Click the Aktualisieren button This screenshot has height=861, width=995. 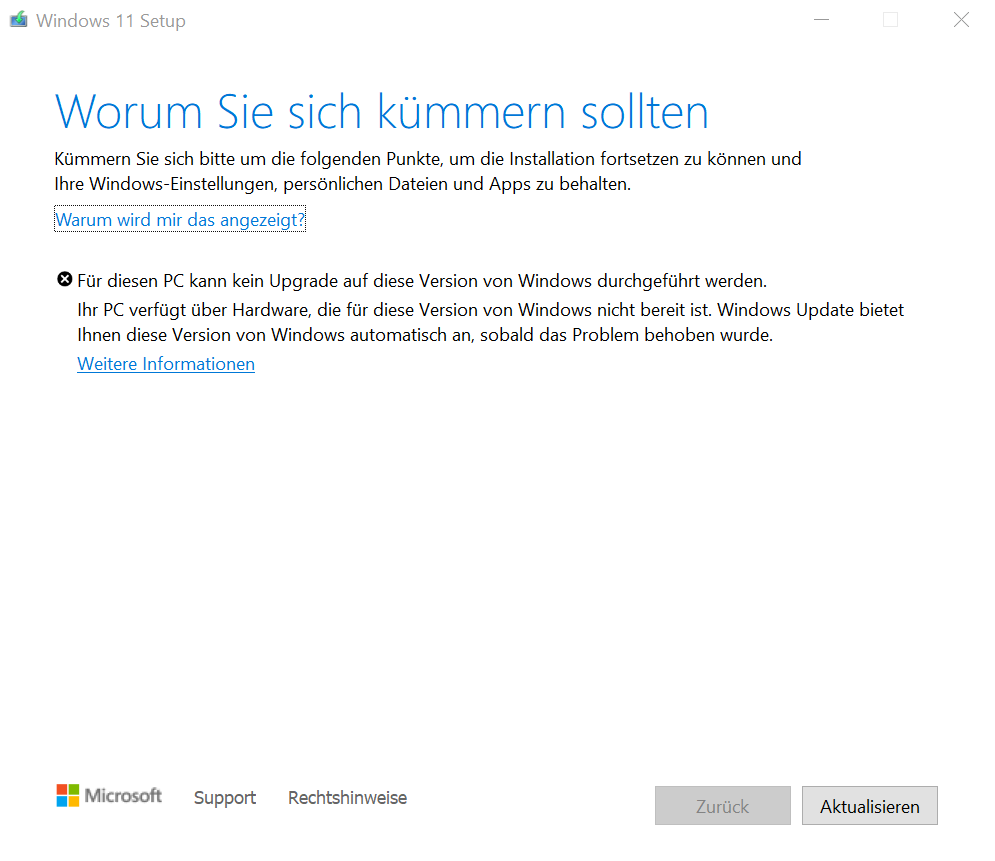click(x=869, y=806)
